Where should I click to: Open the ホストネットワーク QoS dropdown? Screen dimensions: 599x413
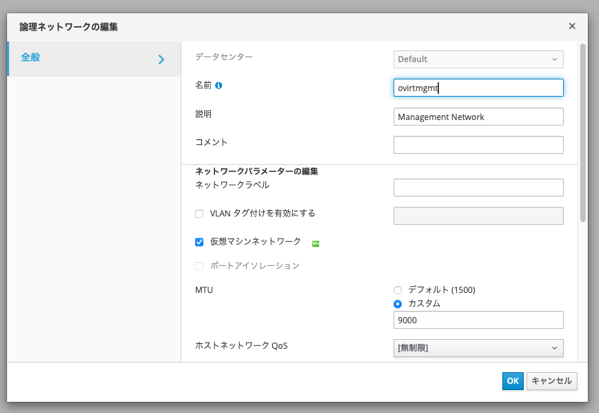[x=478, y=348]
